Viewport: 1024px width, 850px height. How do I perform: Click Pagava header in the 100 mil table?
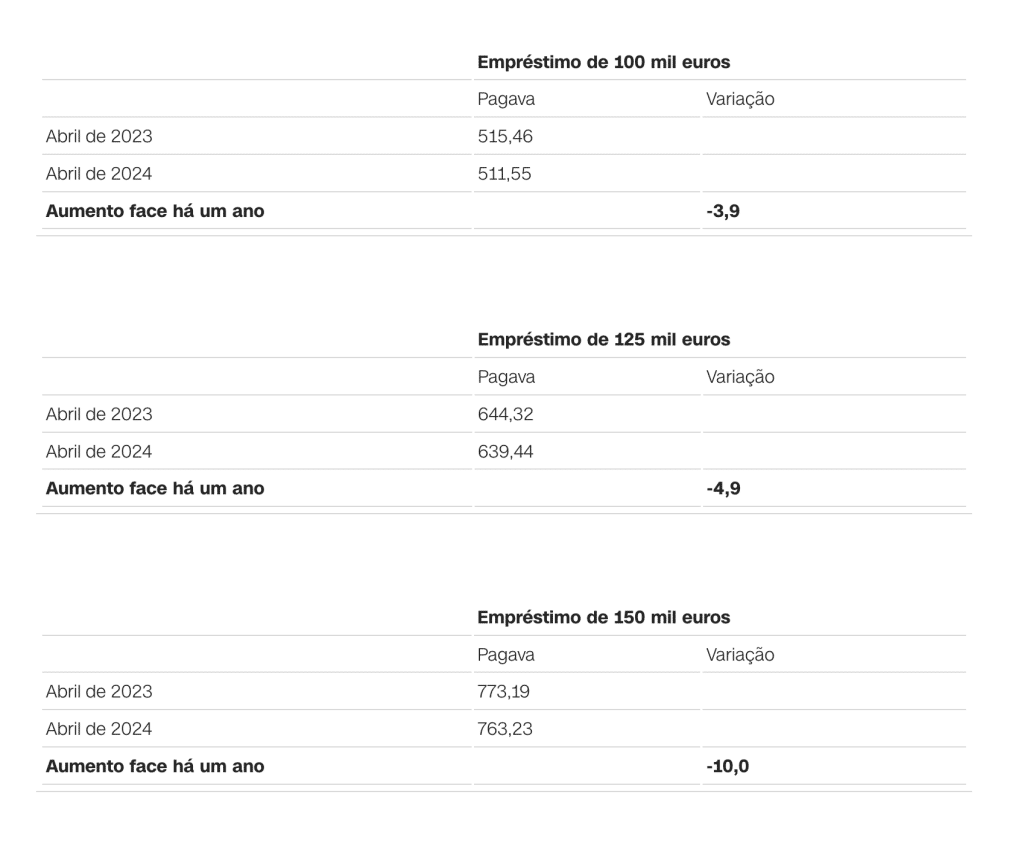506,99
